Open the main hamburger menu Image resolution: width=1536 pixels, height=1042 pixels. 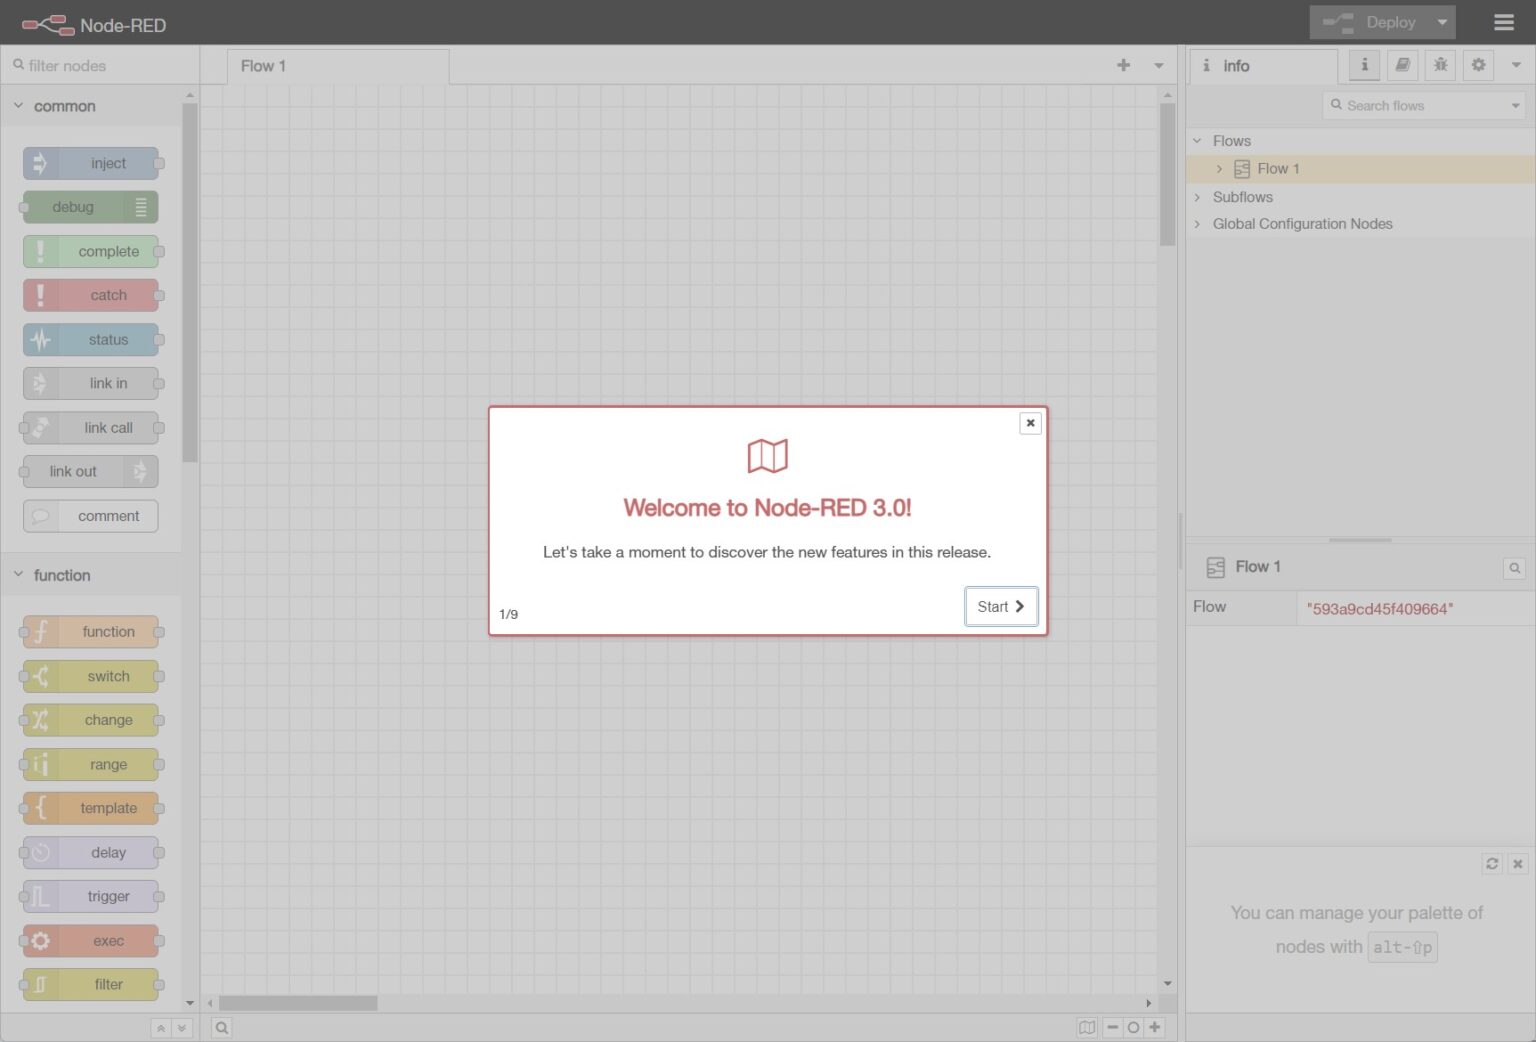(1503, 21)
